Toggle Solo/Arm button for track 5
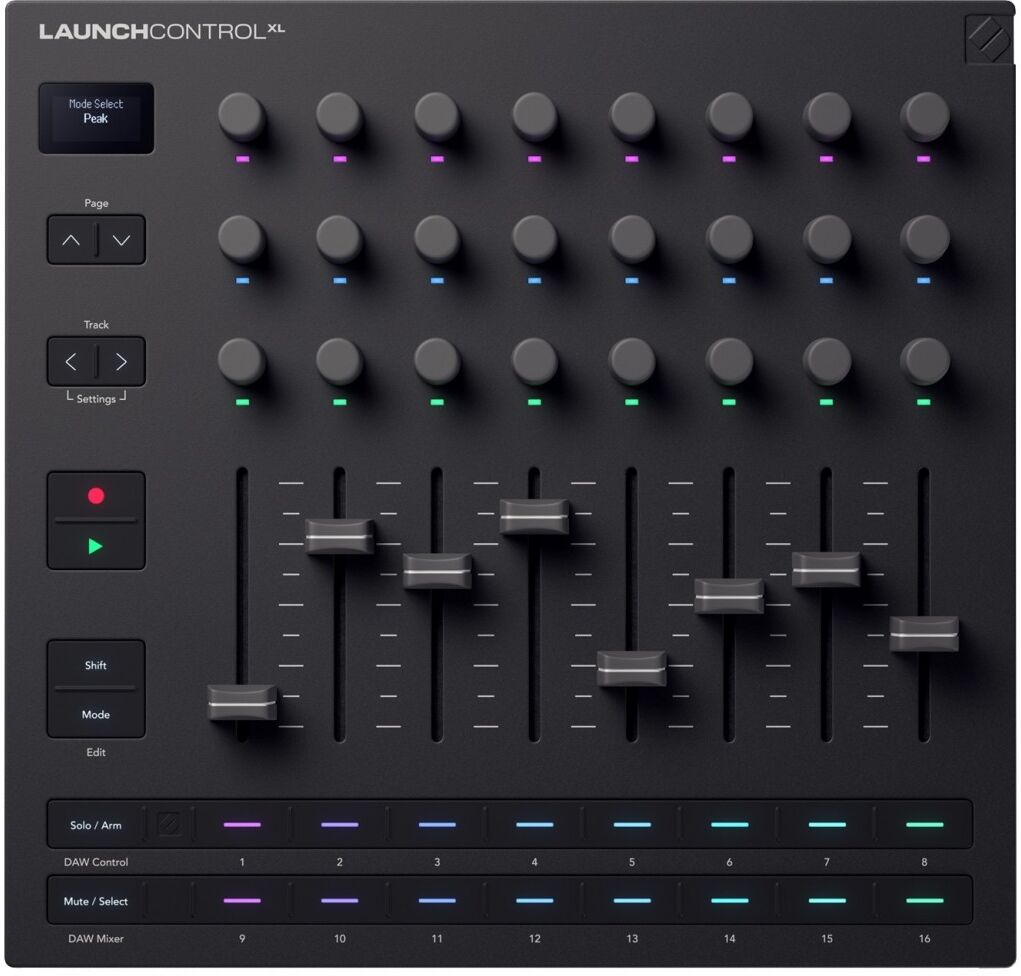This screenshot has height=976, width=1021. pos(632,825)
